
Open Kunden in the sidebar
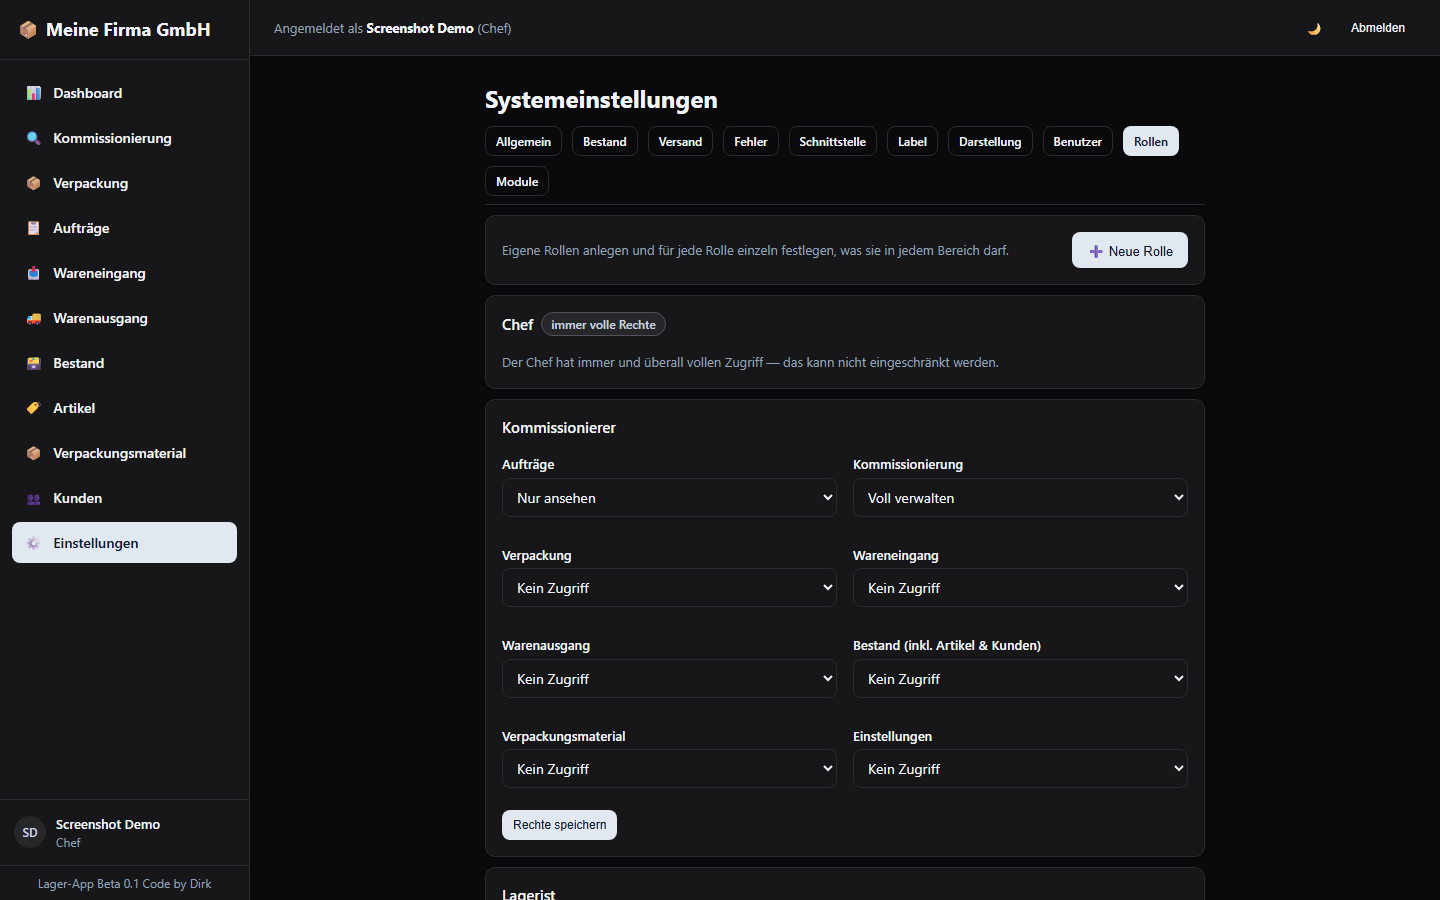click(124, 498)
